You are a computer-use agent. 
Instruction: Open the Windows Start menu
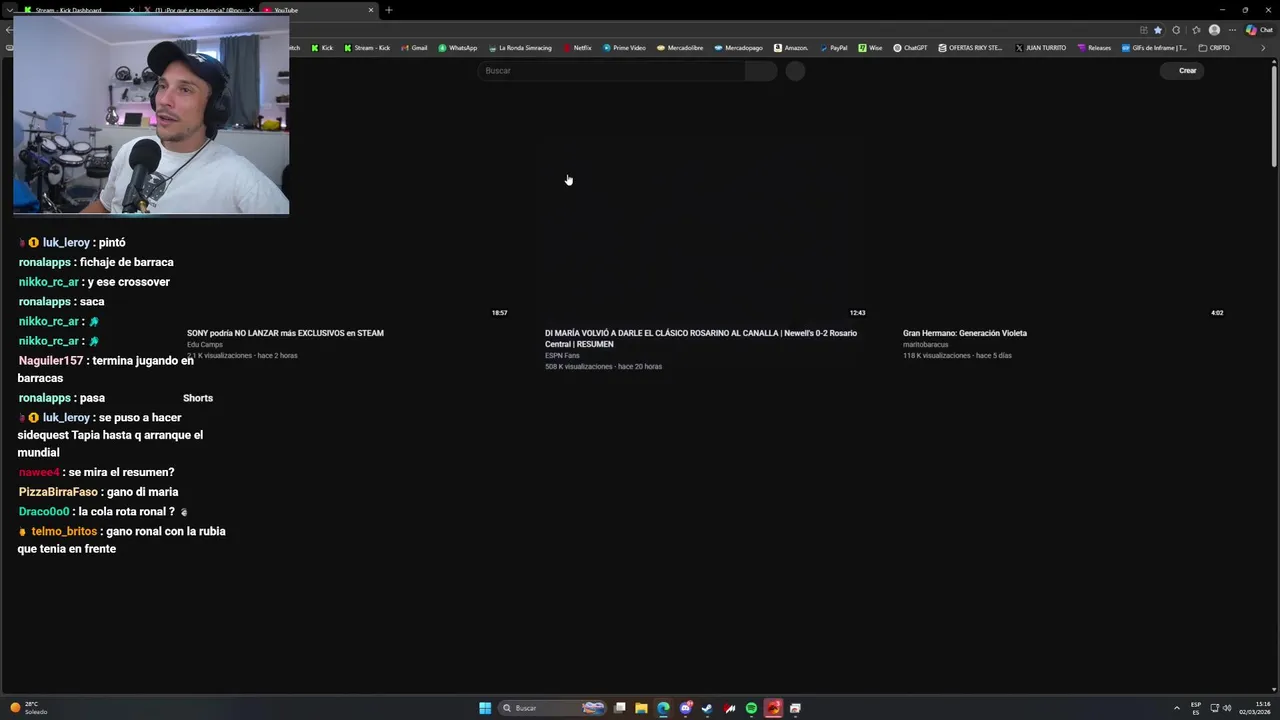485,708
